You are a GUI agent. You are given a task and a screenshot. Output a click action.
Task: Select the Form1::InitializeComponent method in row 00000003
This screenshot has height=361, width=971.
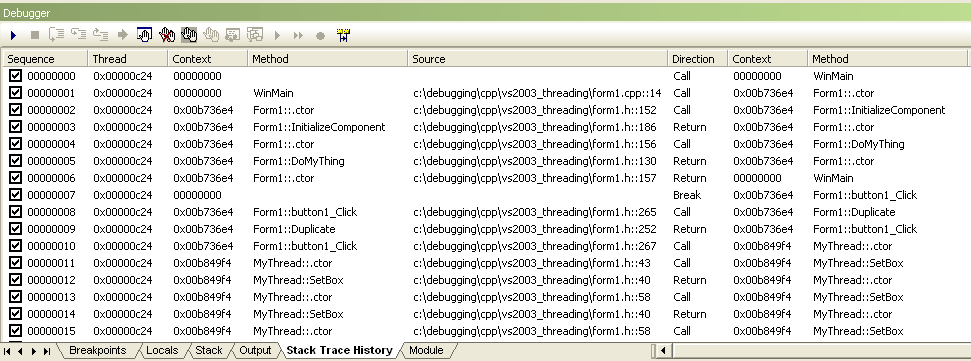tap(319, 127)
